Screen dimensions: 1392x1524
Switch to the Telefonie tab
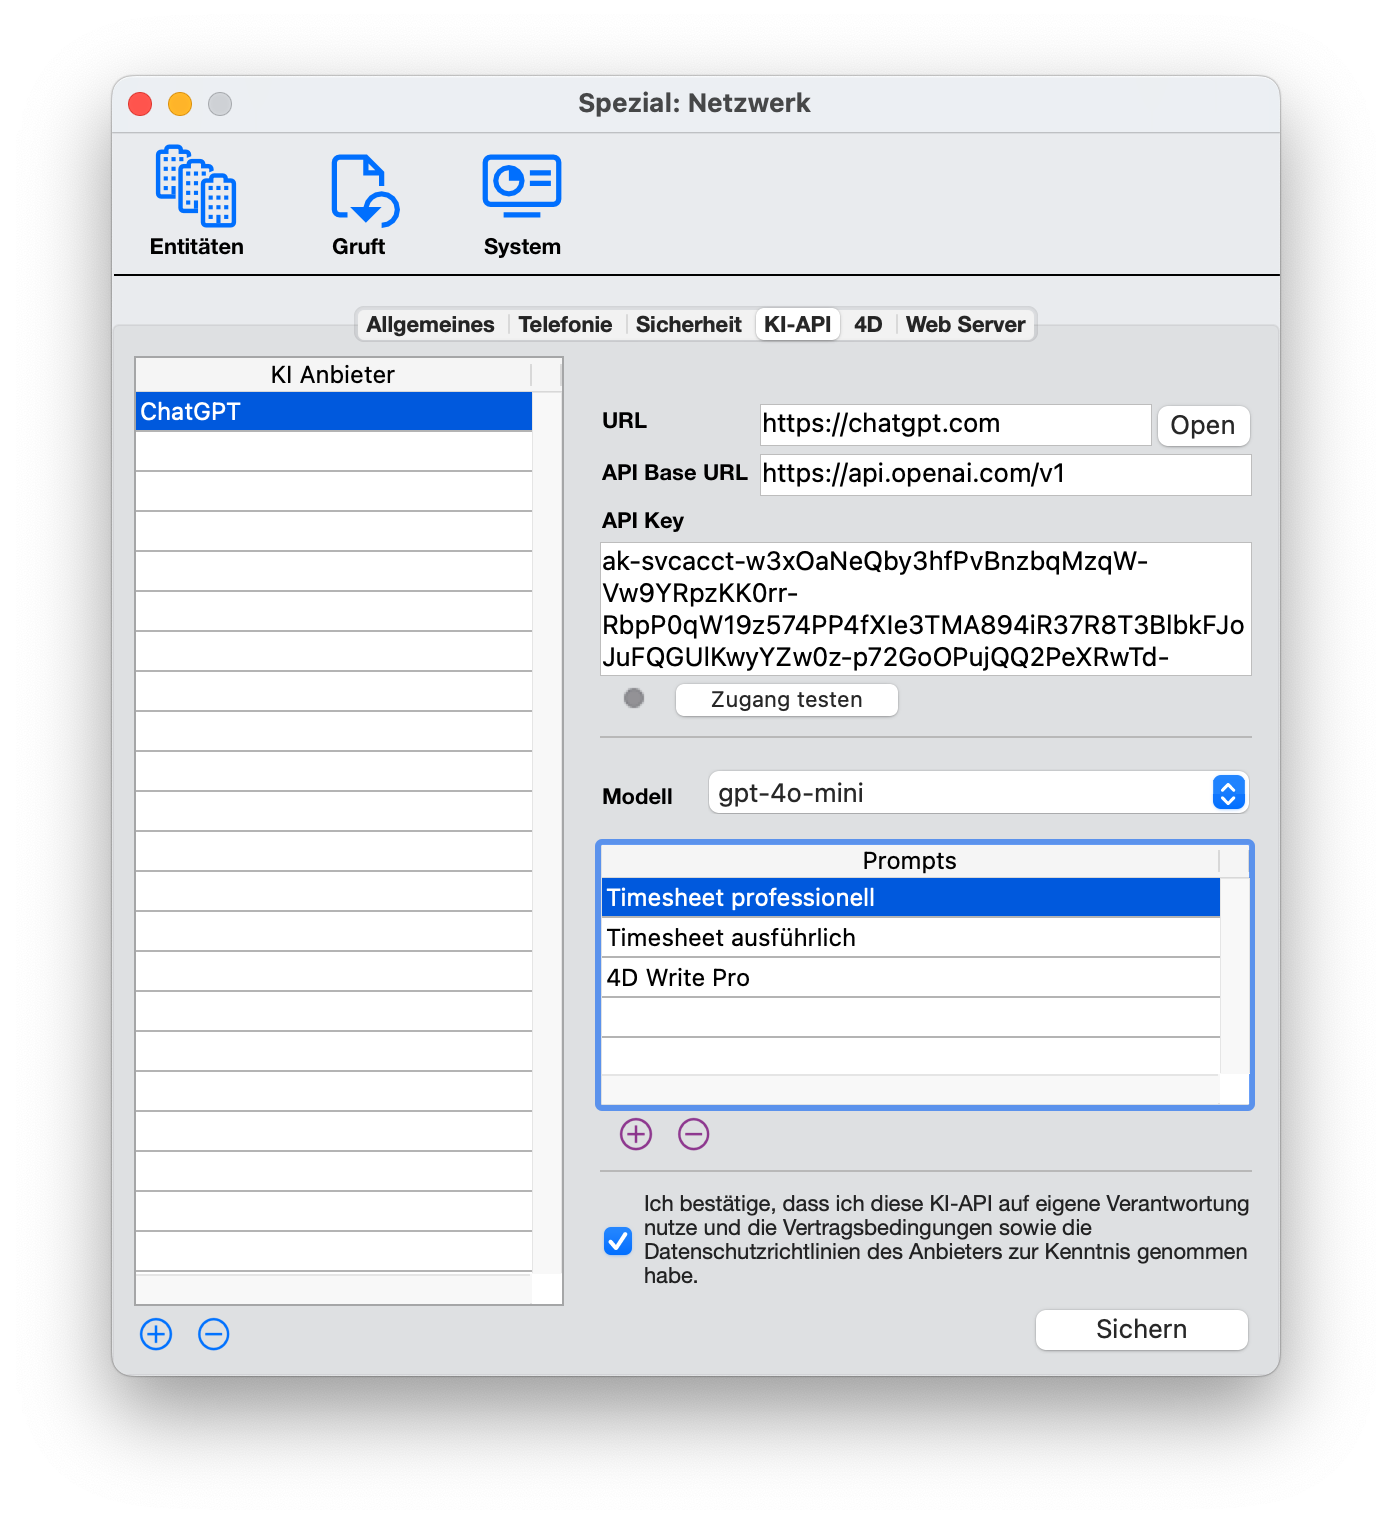point(565,324)
